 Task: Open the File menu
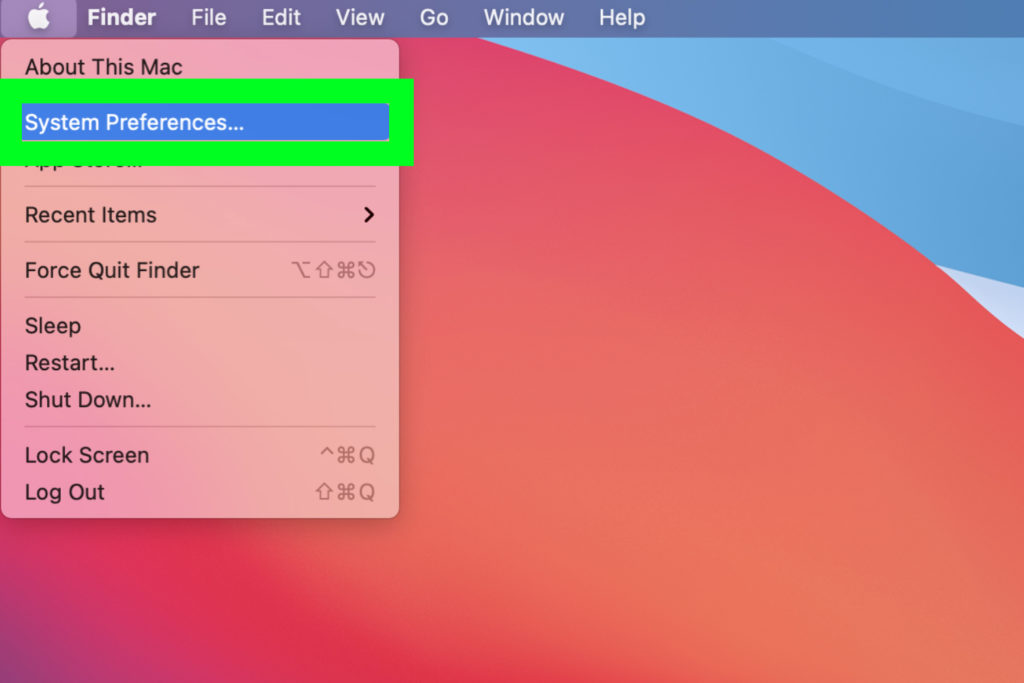(x=208, y=17)
